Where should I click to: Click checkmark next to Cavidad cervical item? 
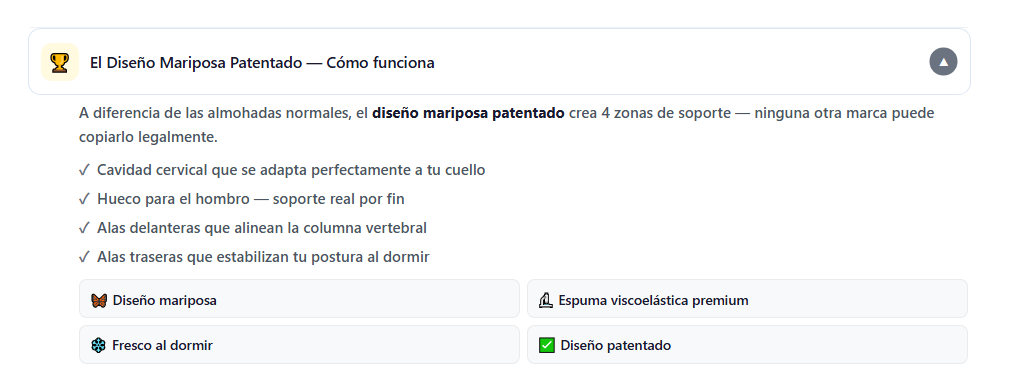pos(84,170)
